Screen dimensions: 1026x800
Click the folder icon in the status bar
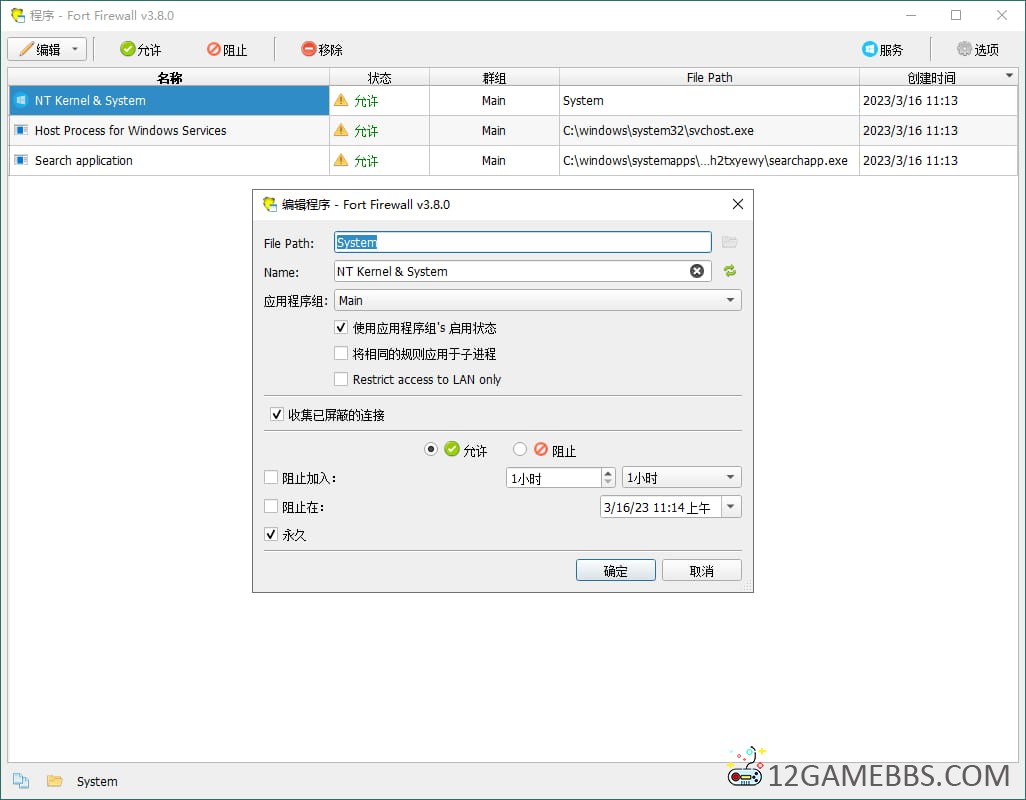click(54, 780)
